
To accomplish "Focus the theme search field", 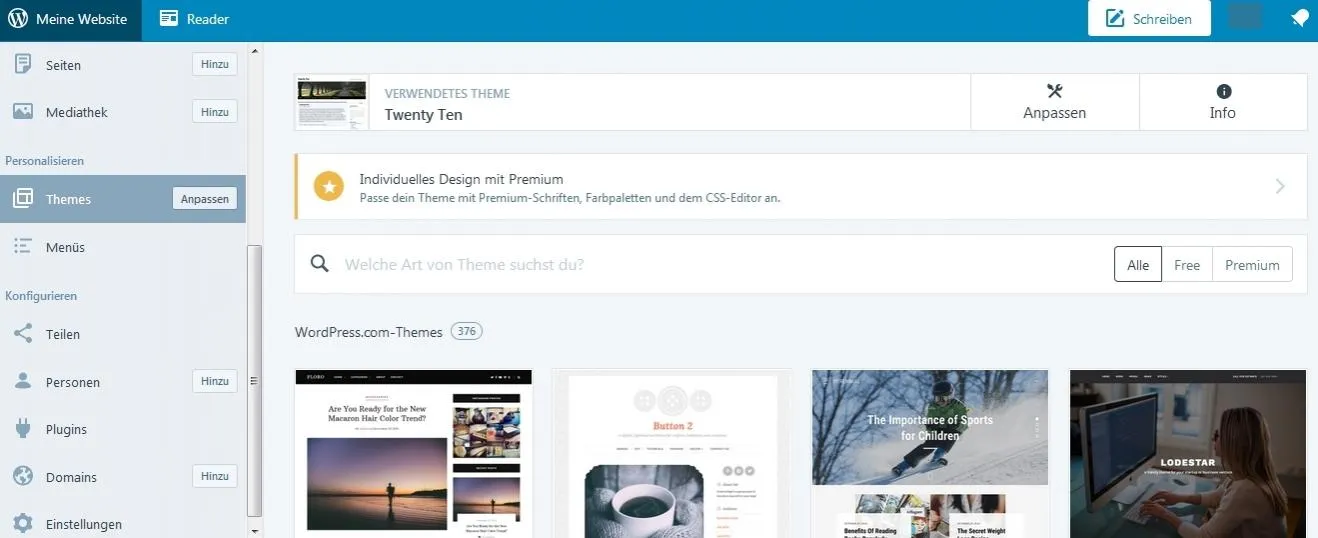I will (720, 265).
